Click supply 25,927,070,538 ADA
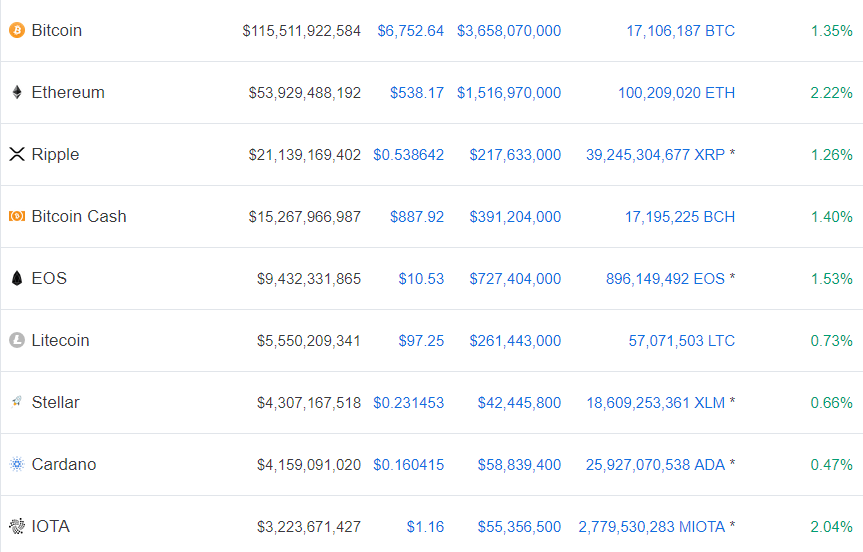The height and width of the screenshot is (552, 863). tap(656, 465)
